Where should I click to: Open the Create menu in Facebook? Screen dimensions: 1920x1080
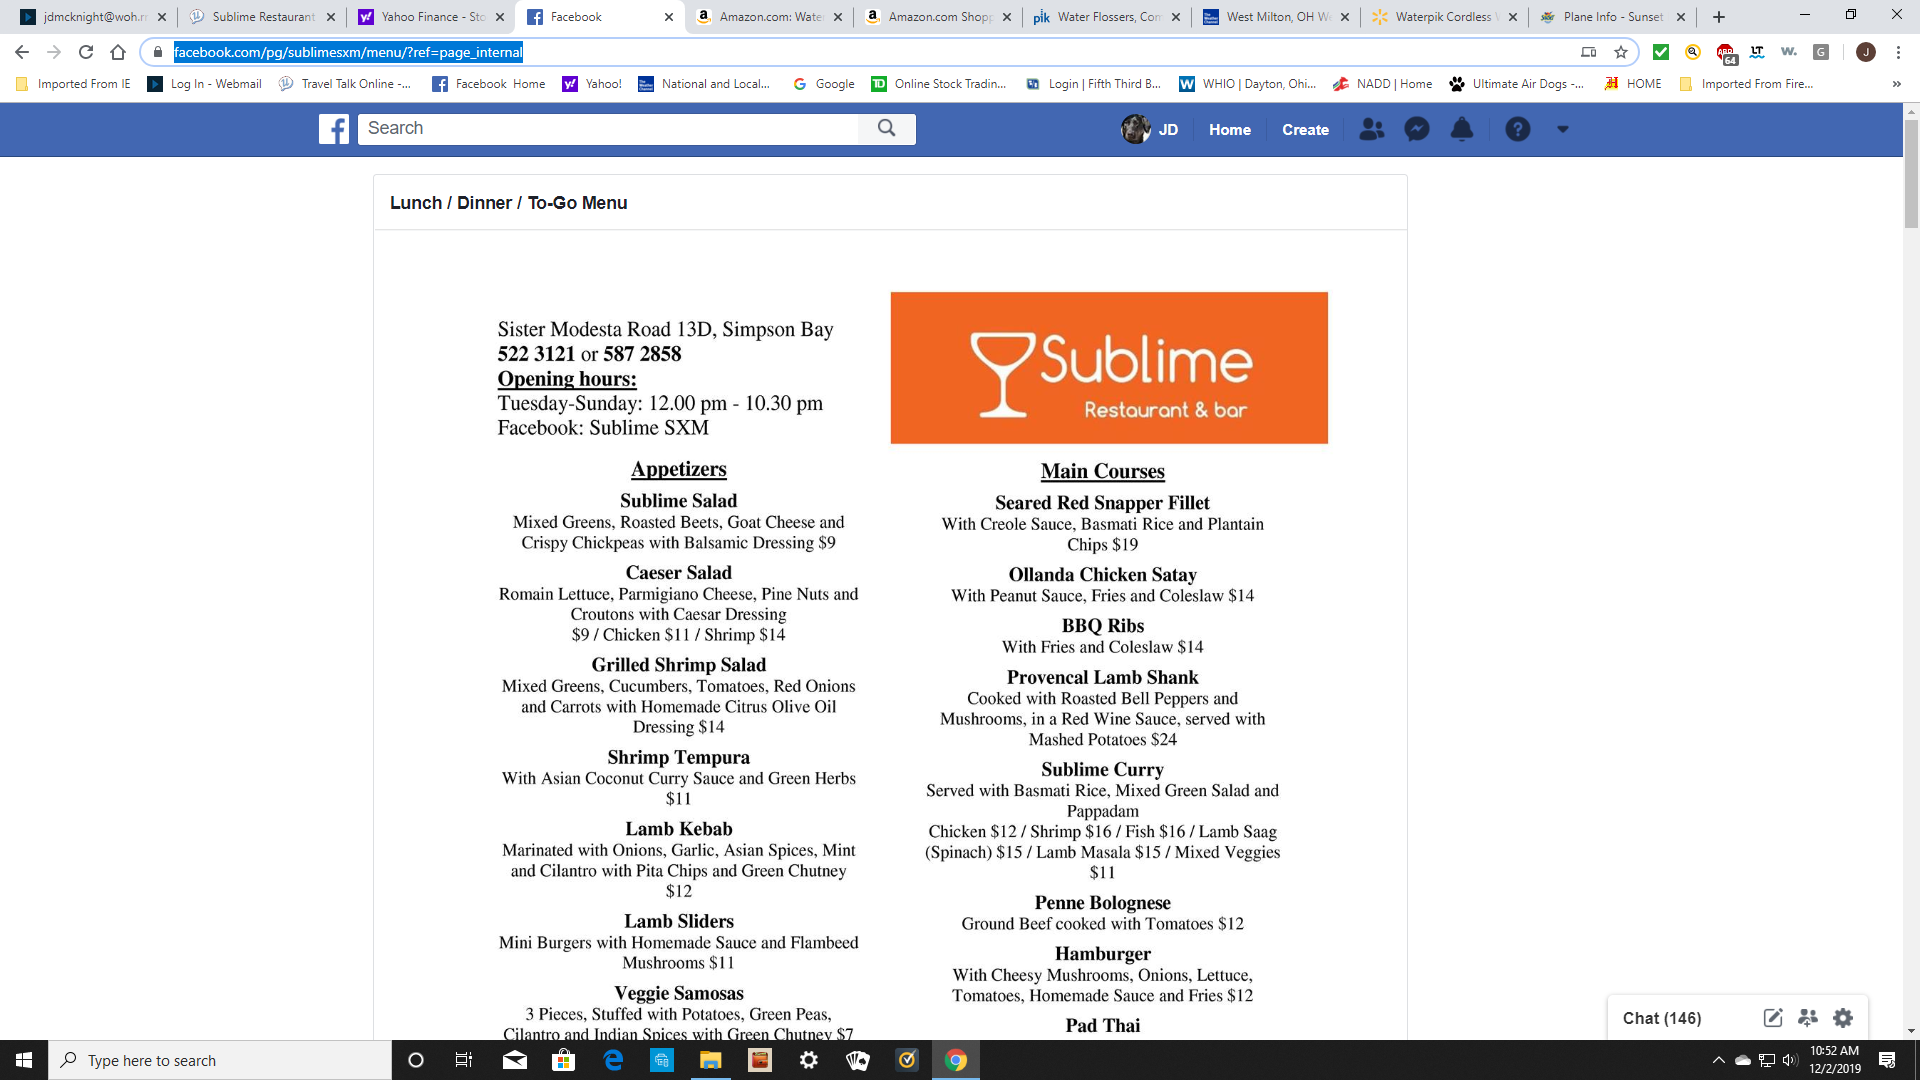1305,130
